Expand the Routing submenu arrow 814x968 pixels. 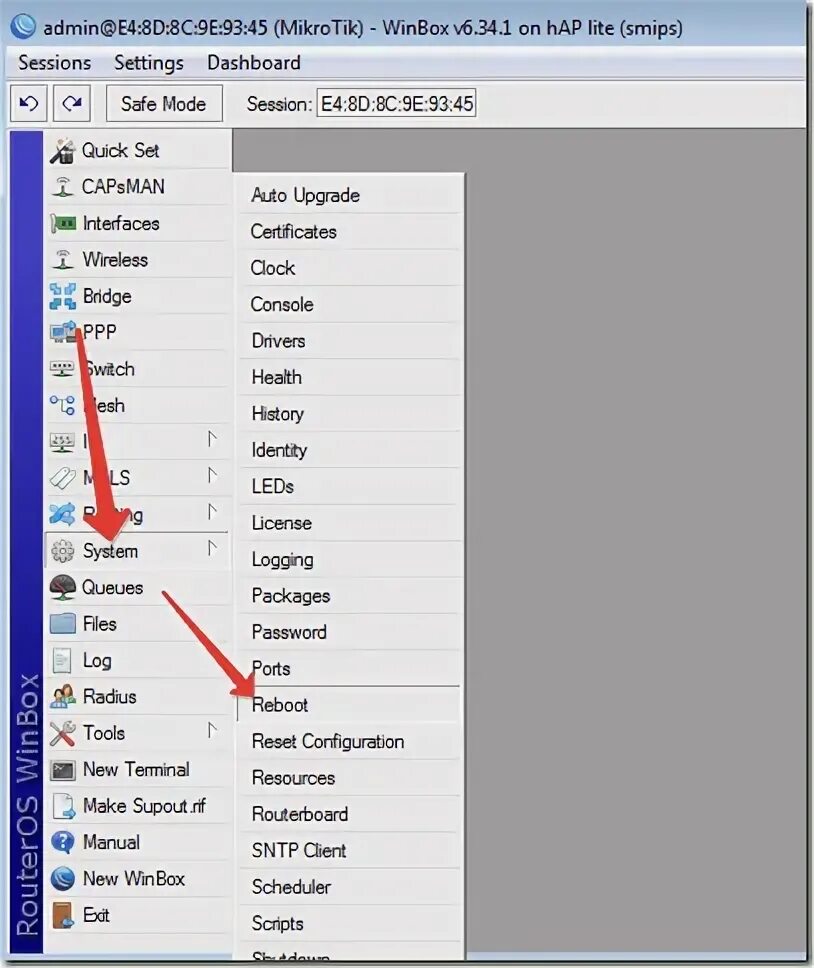coord(212,511)
